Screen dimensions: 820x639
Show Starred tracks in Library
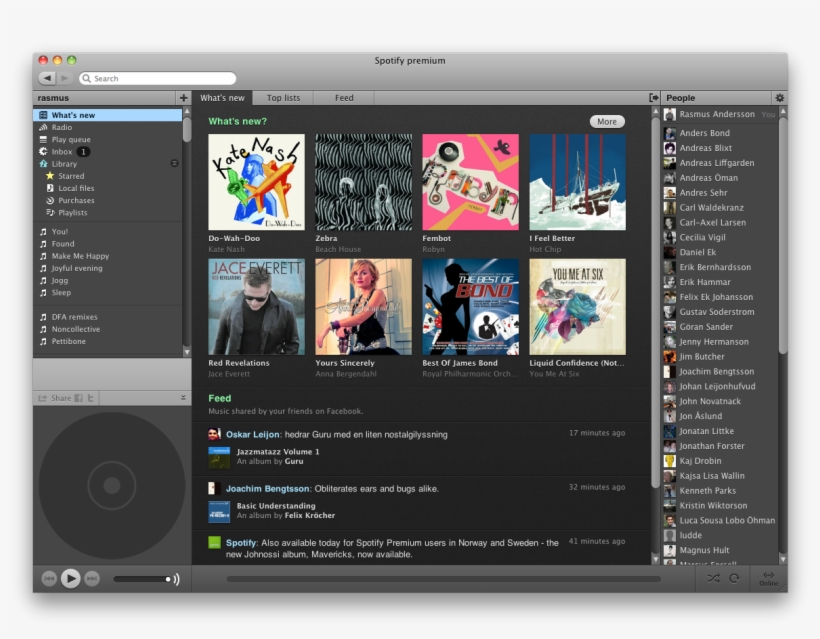[x=70, y=176]
